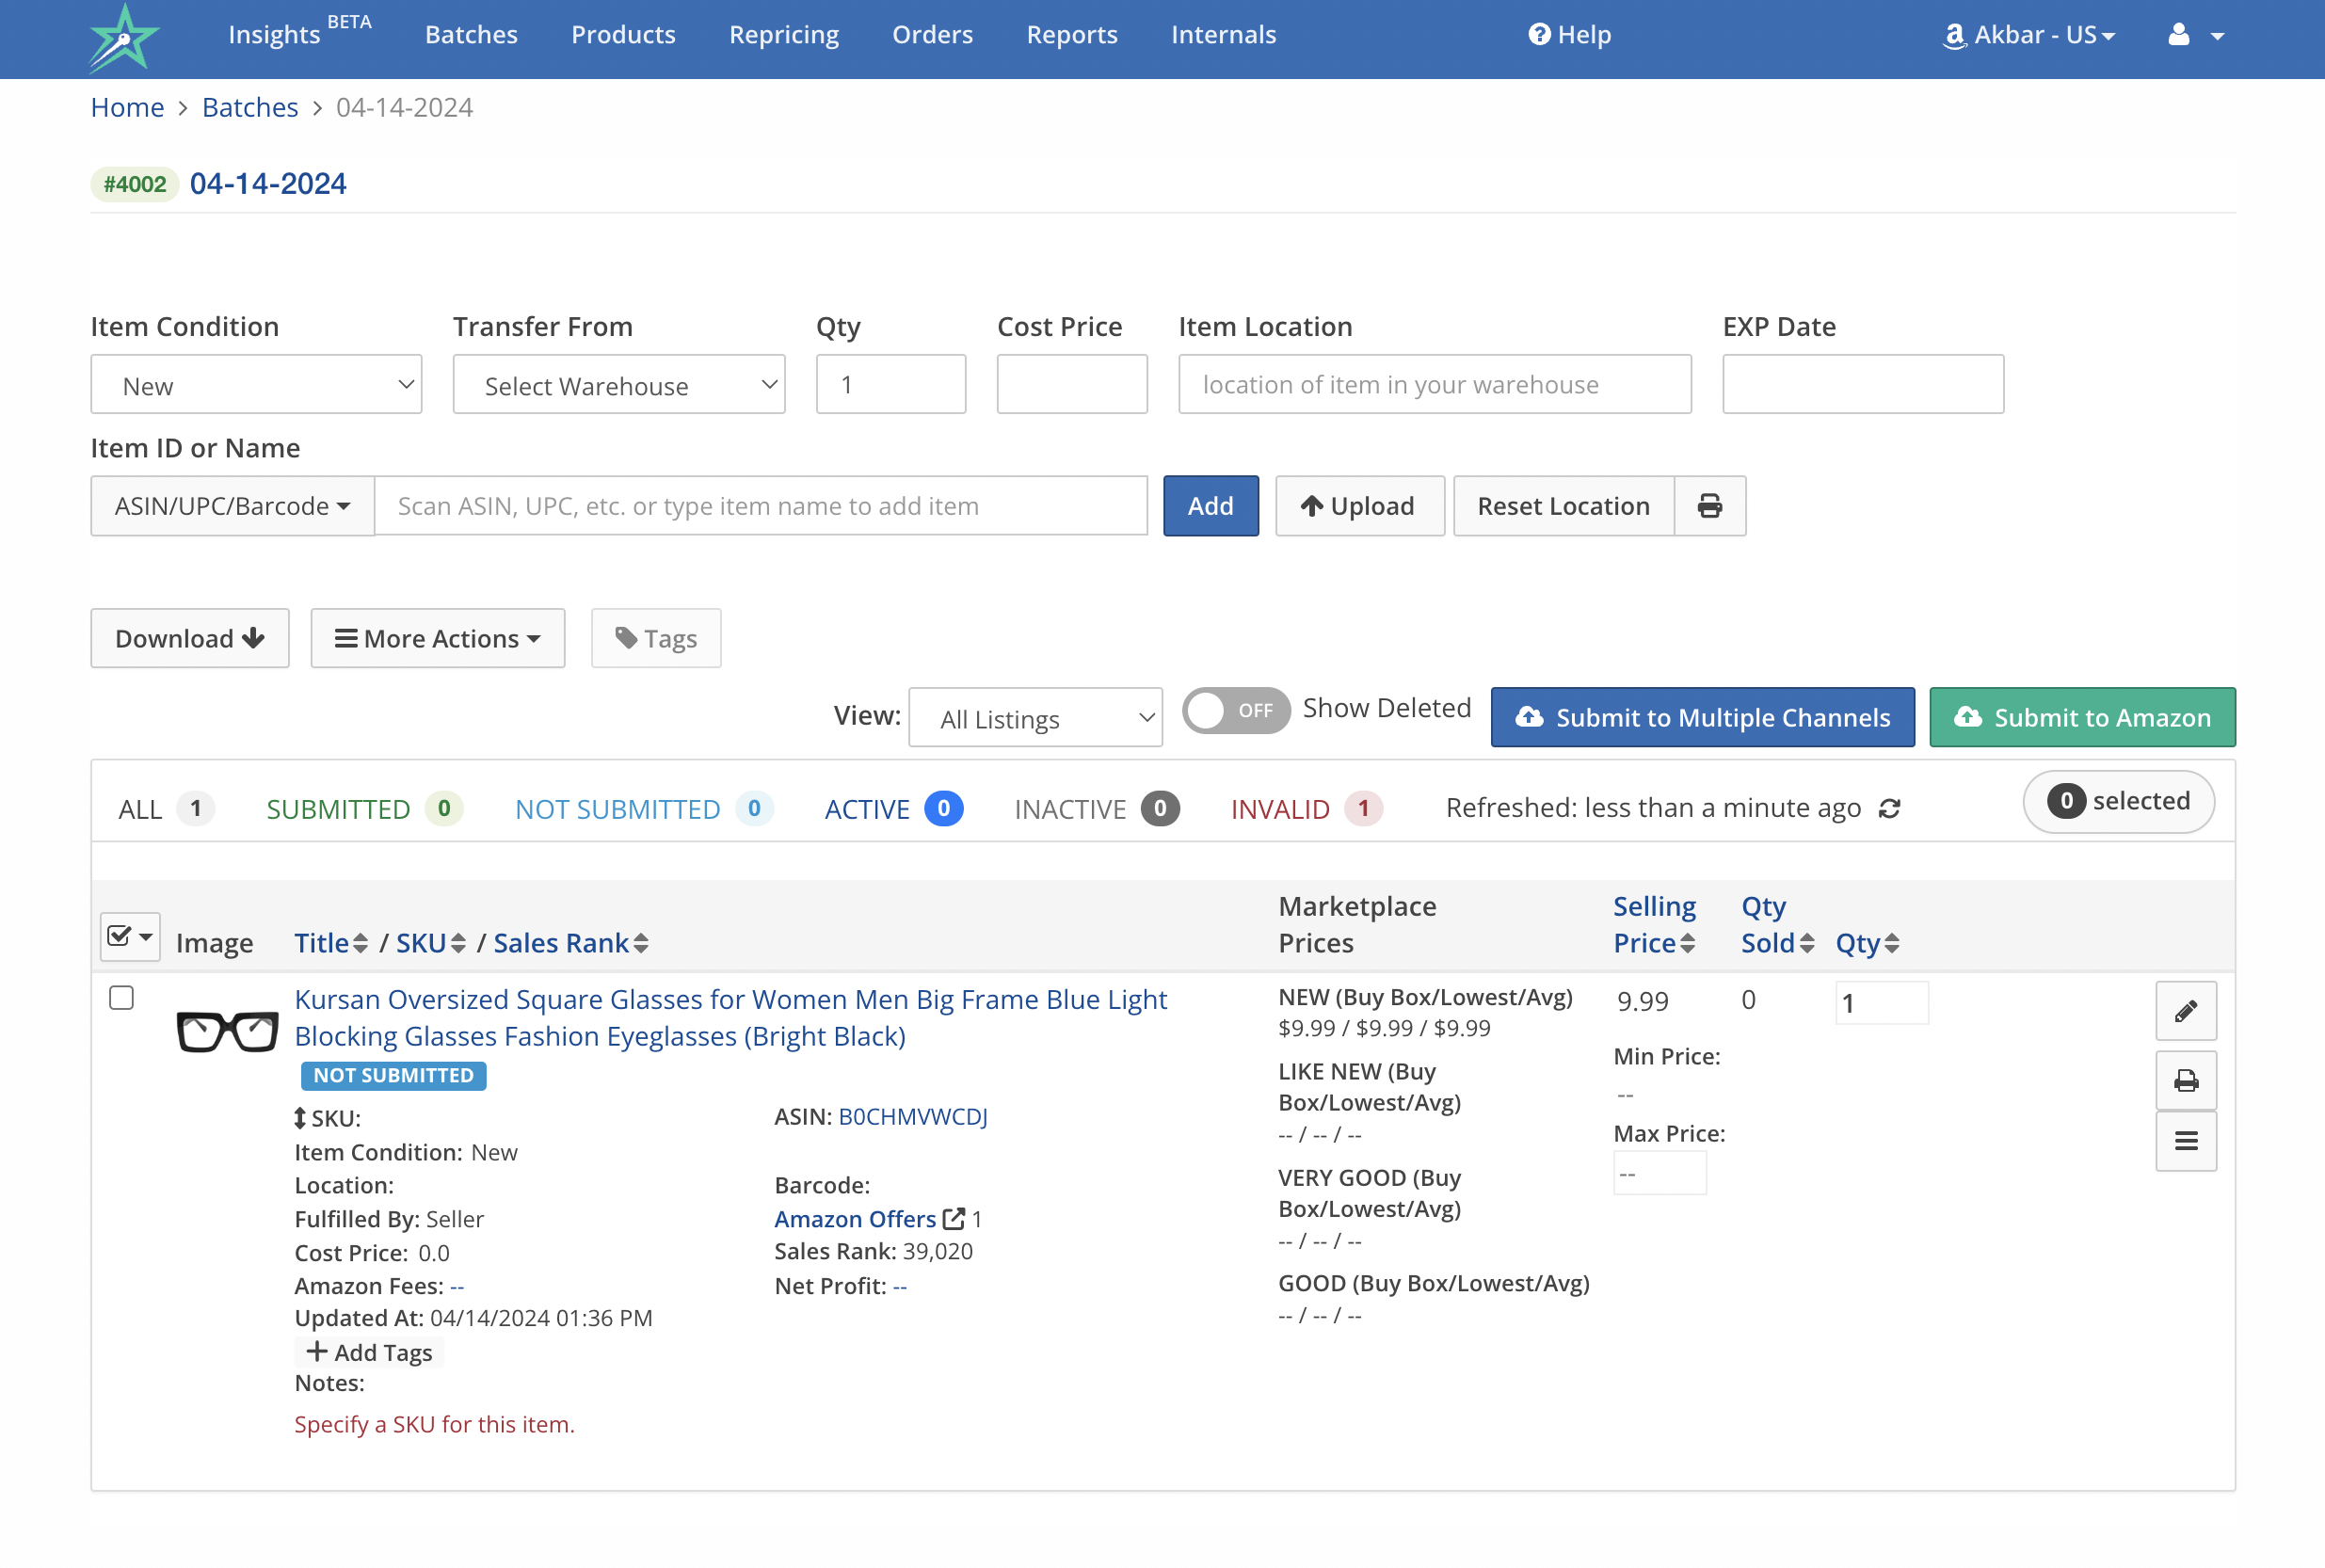The image size is (2325, 1568).
Task: Open the Item Condition dropdown showing New
Action: (x=256, y=385)
